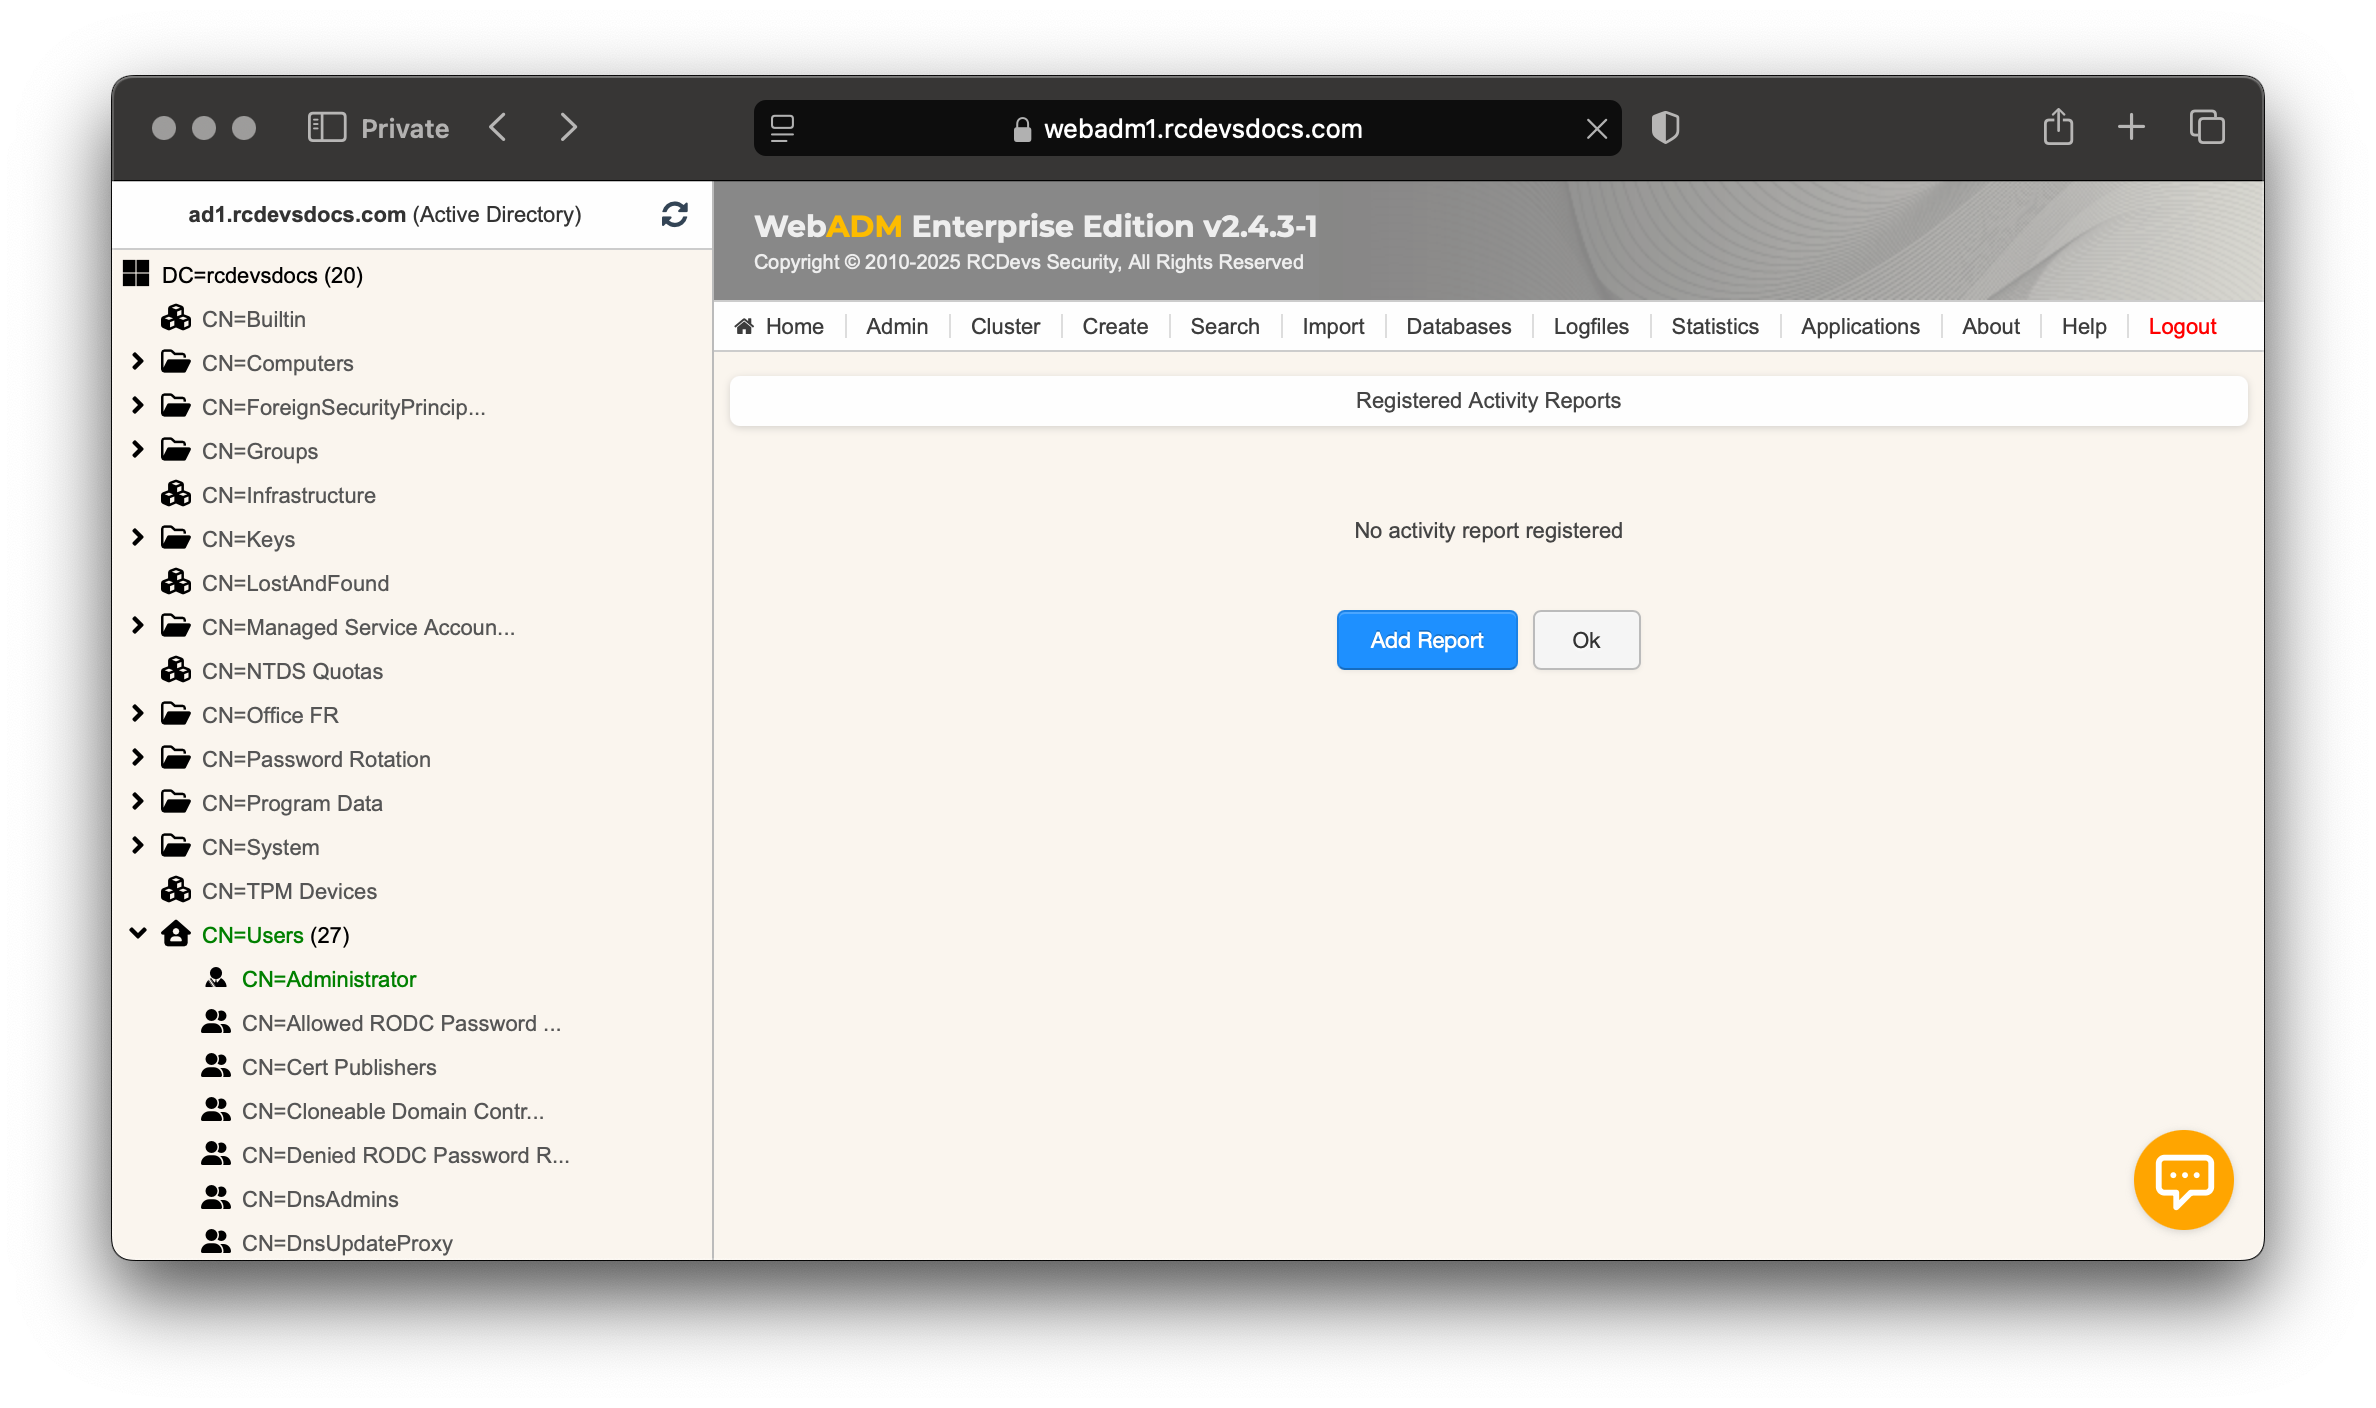Viewport: 2376px width, 1408px height.
Task: Open the Statistics menu
Action: pyautogui.click(x=1715, y=326)
